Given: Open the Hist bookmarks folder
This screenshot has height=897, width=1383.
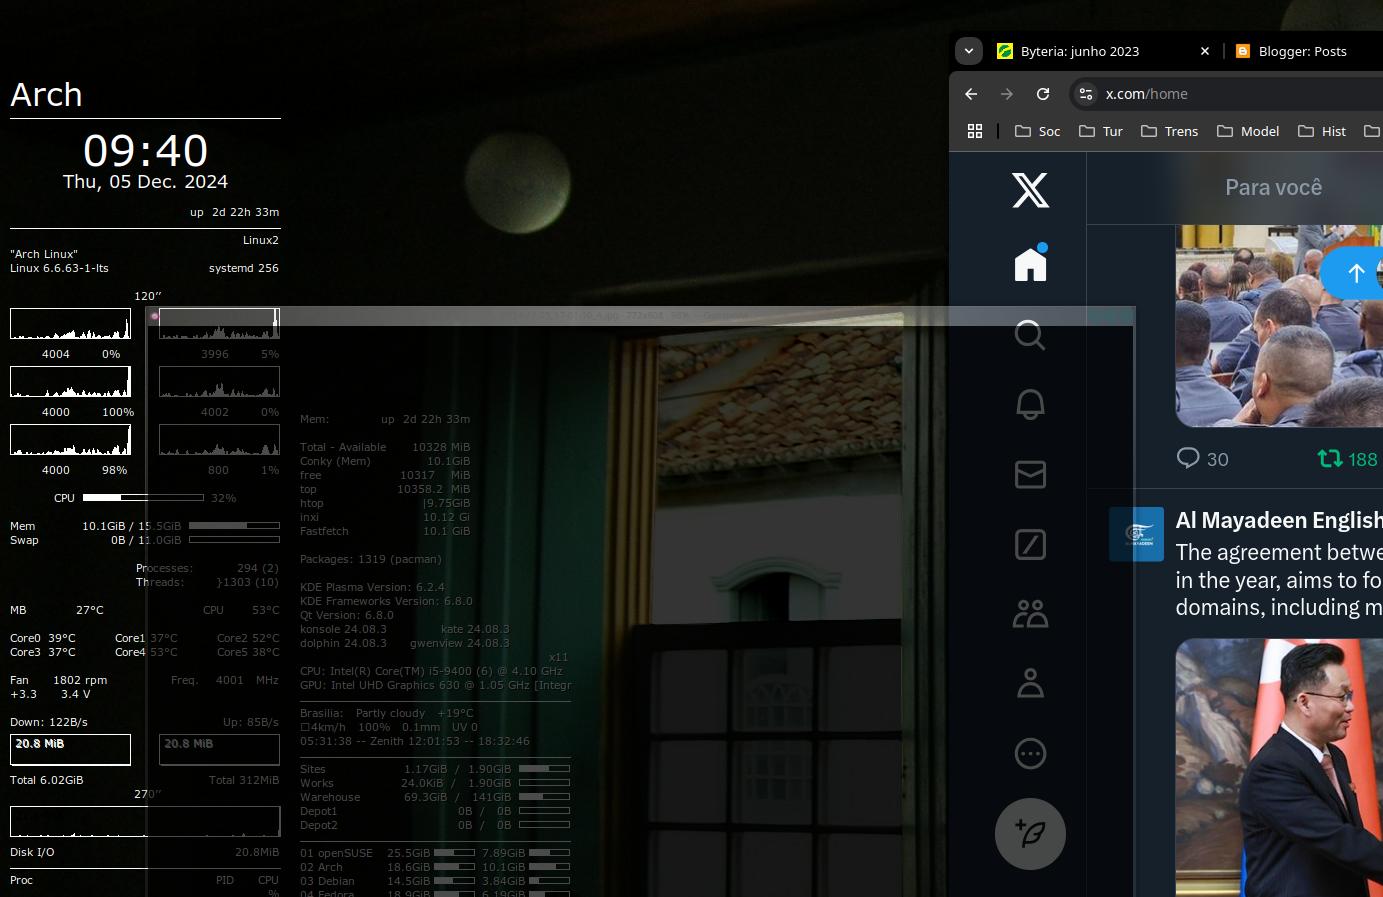Looking at the screenshot, I should pyautogui.click(x=1321, y=131).
